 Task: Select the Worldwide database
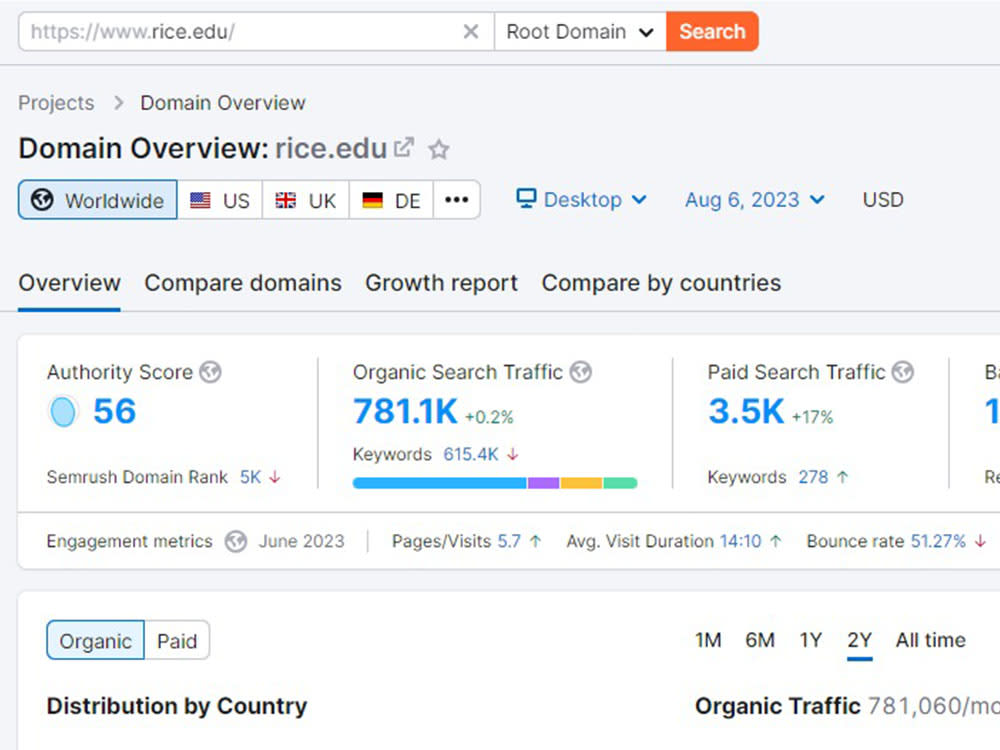[x=98, y=200]
